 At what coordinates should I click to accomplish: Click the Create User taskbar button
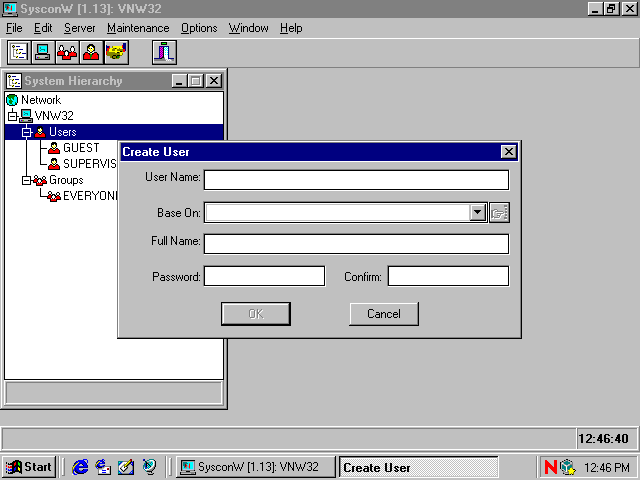(x=419, y=467)
